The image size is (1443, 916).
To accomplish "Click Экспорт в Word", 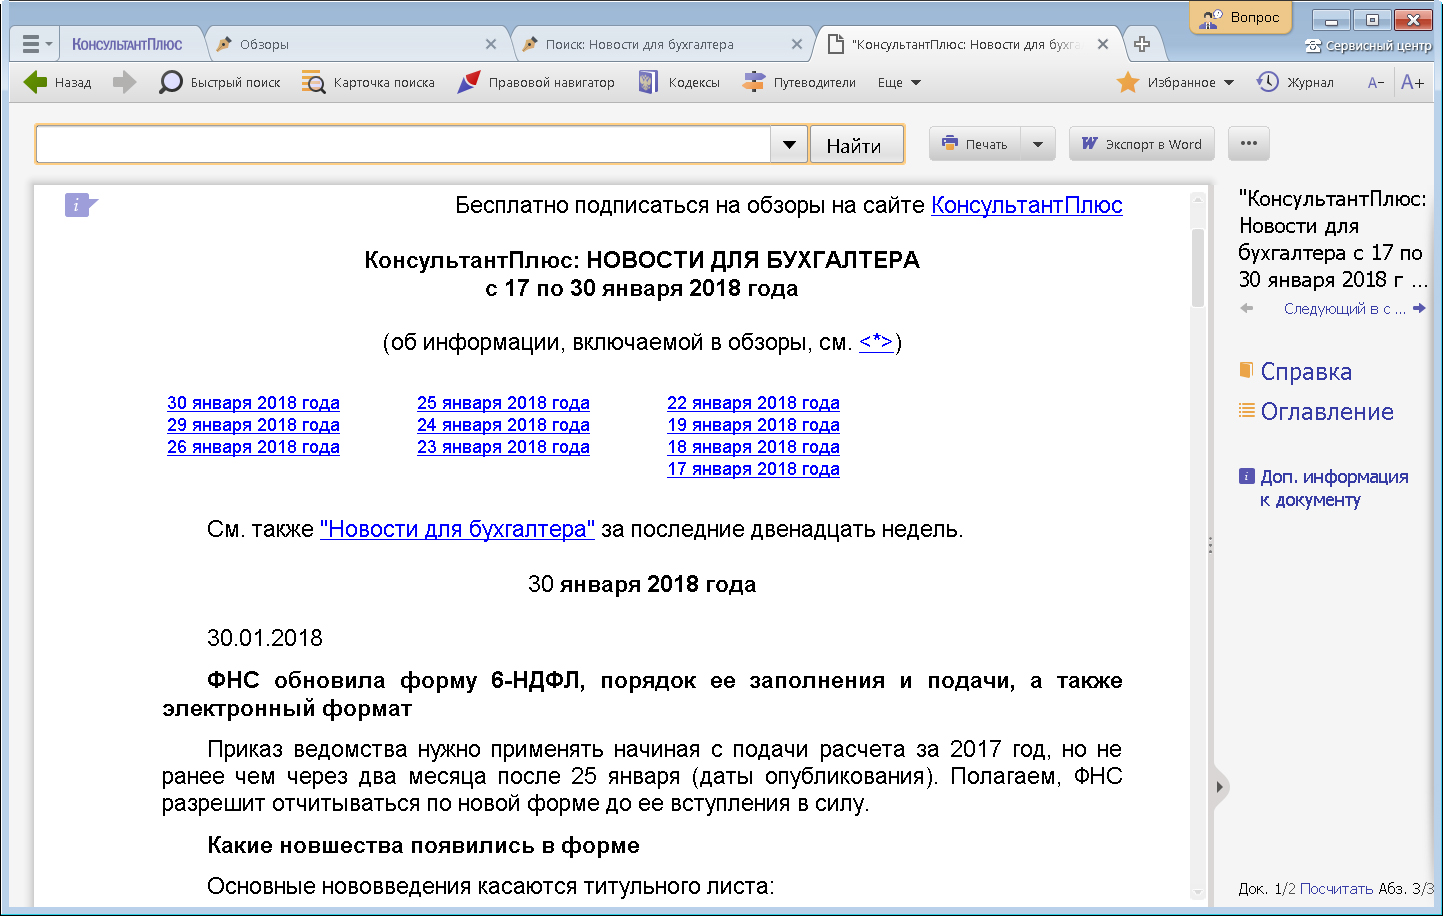I will click(x=1142, y=144).
